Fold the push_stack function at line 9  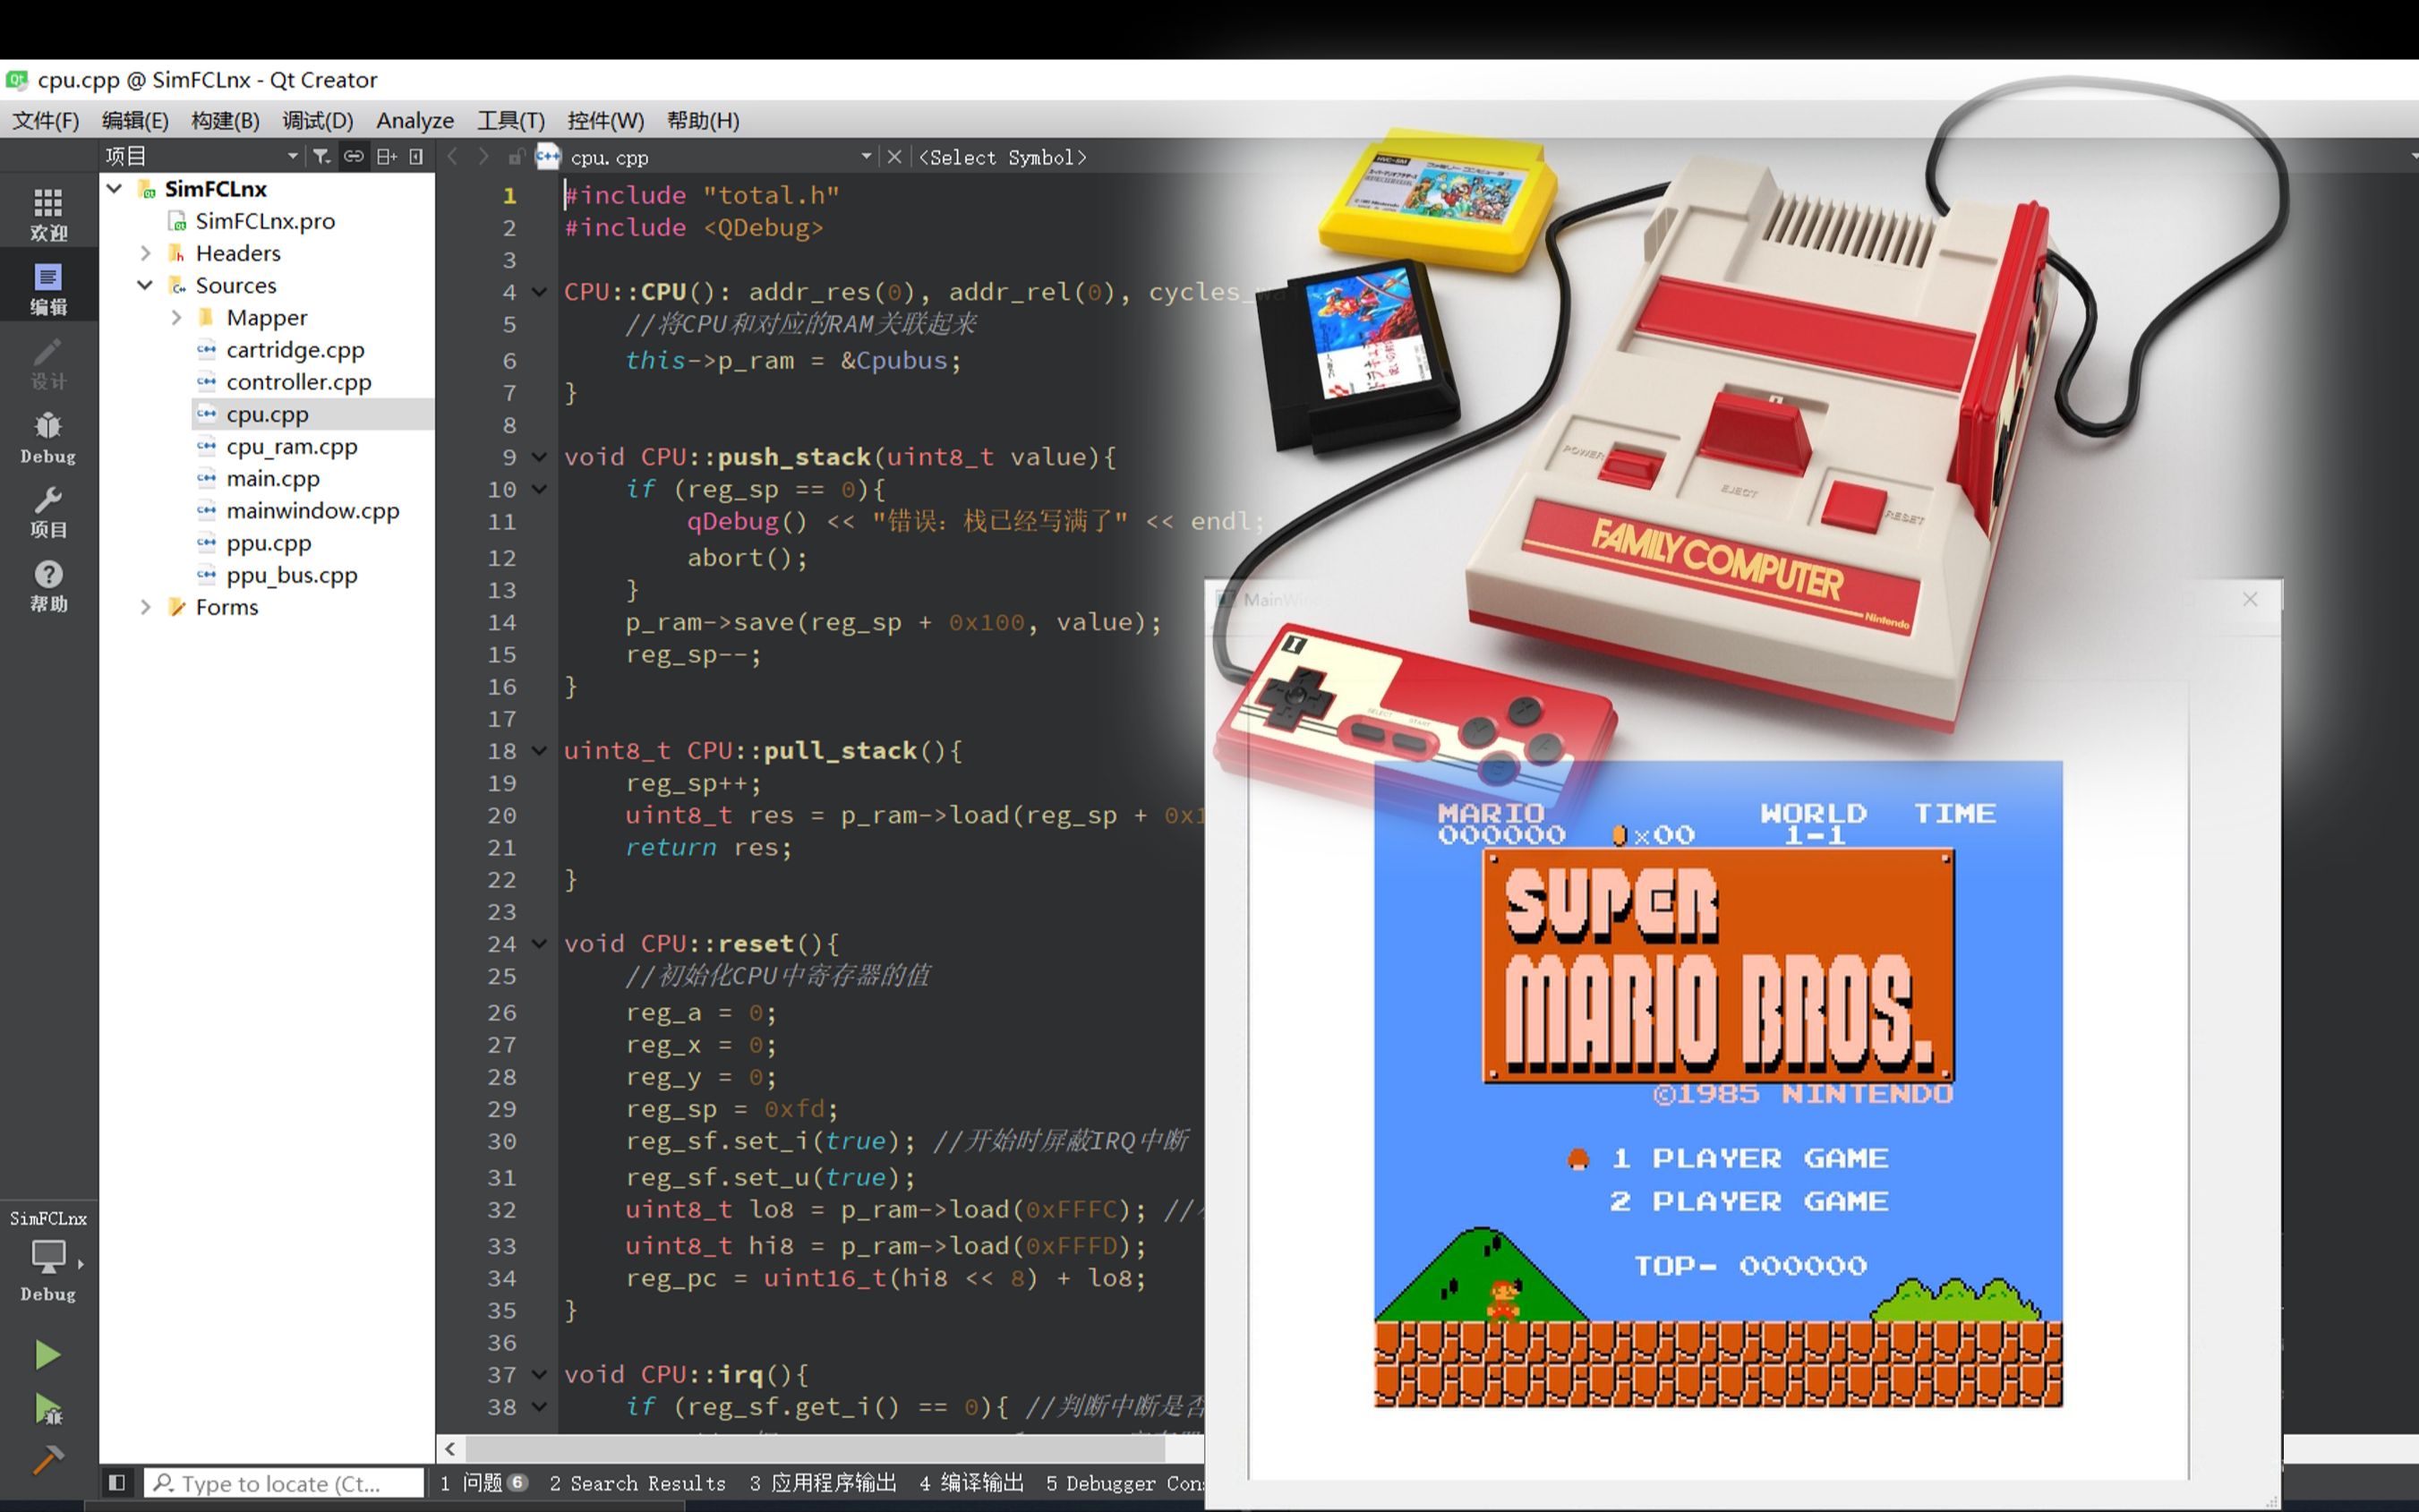click(x=540, y=457)
